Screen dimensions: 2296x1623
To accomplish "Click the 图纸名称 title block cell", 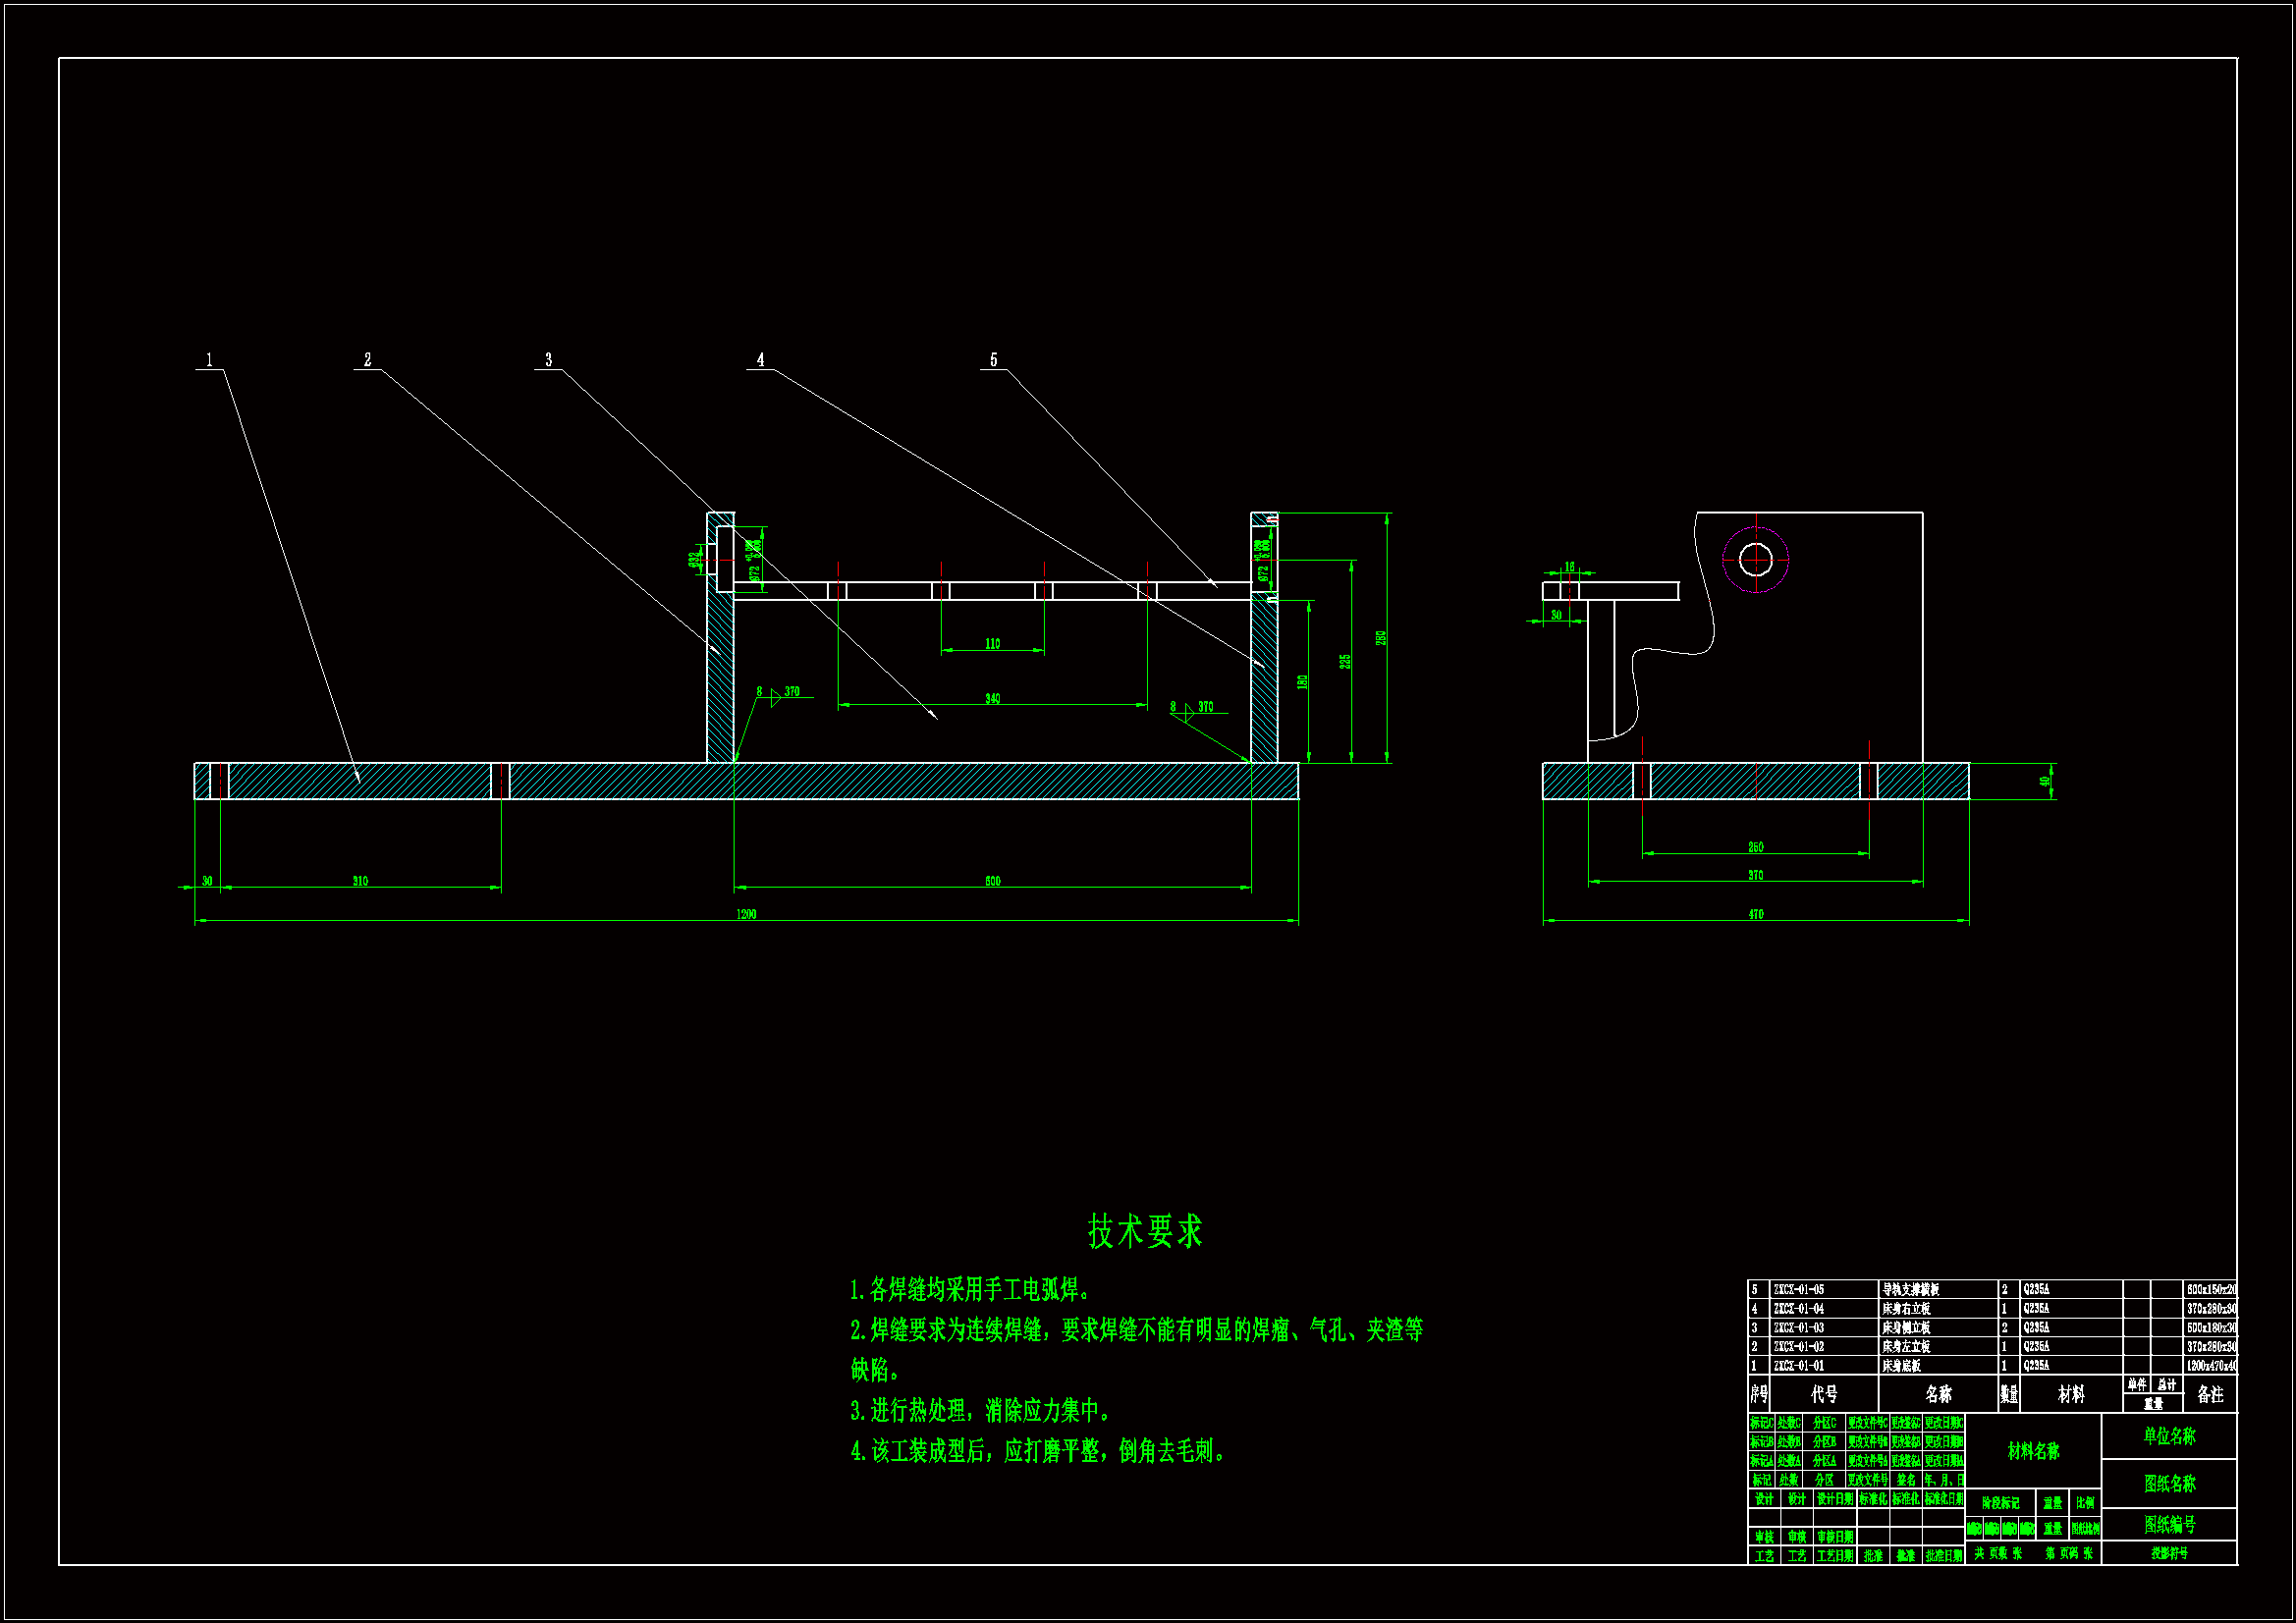I will (x=2169, y=1483).
